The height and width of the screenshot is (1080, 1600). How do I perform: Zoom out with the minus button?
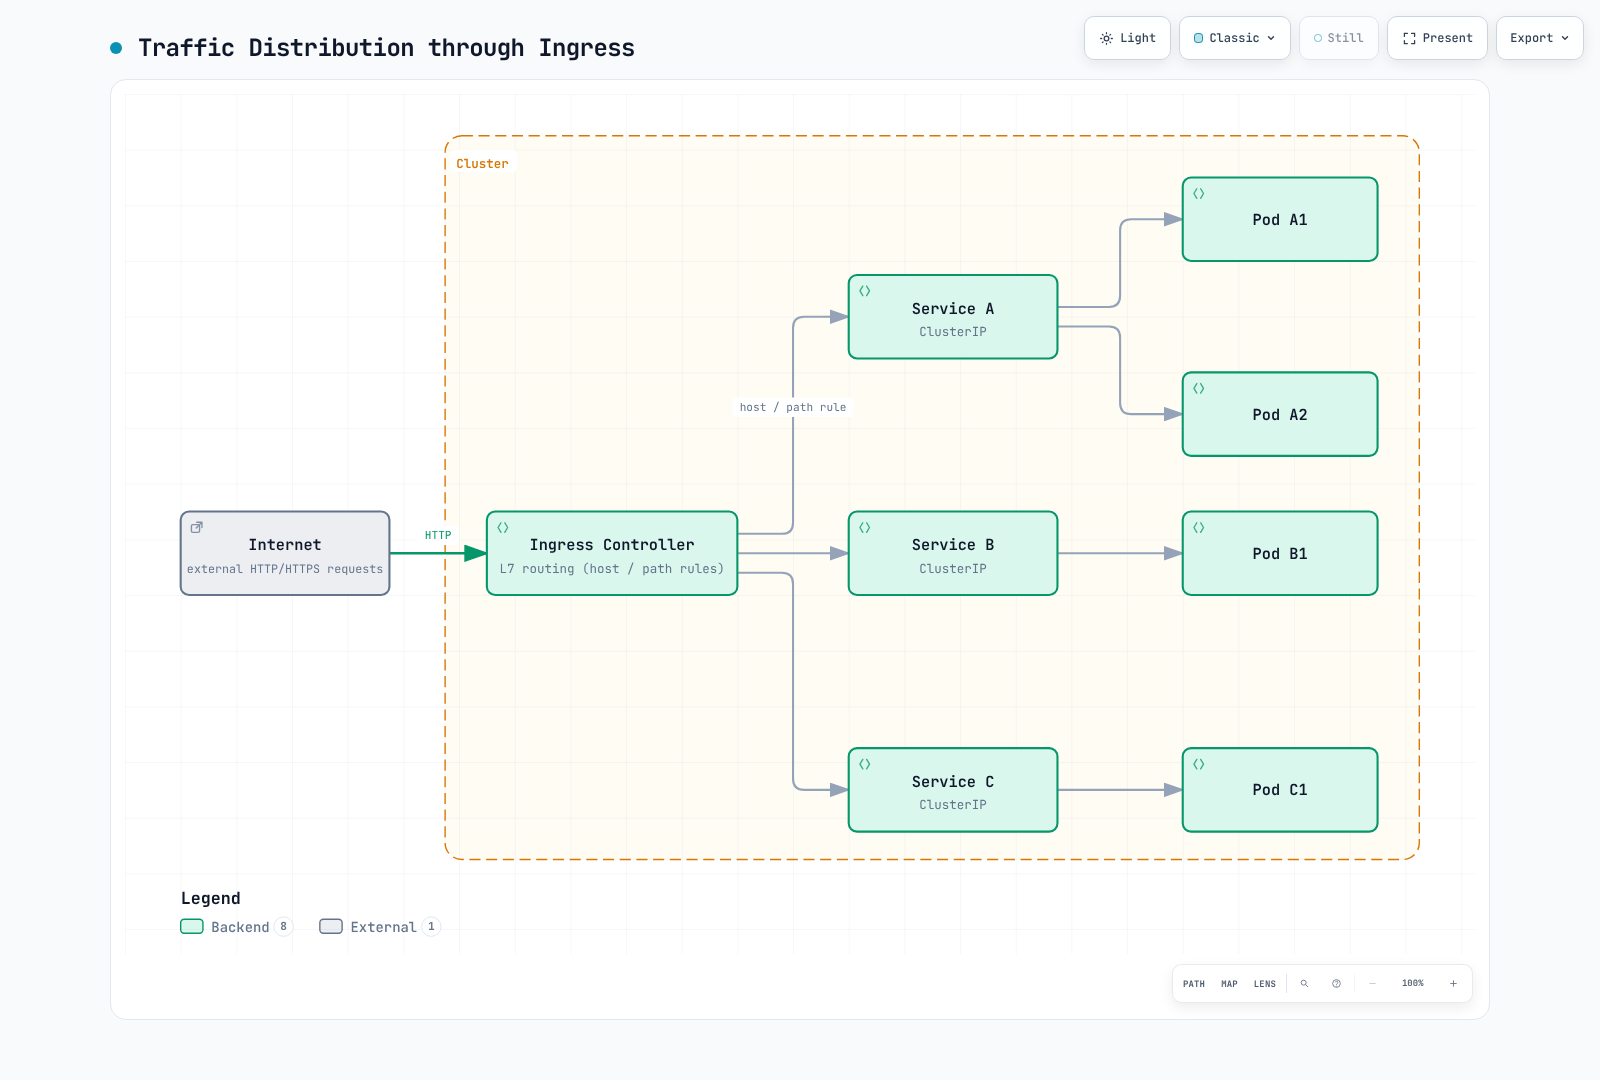(x=1372, y=984)
